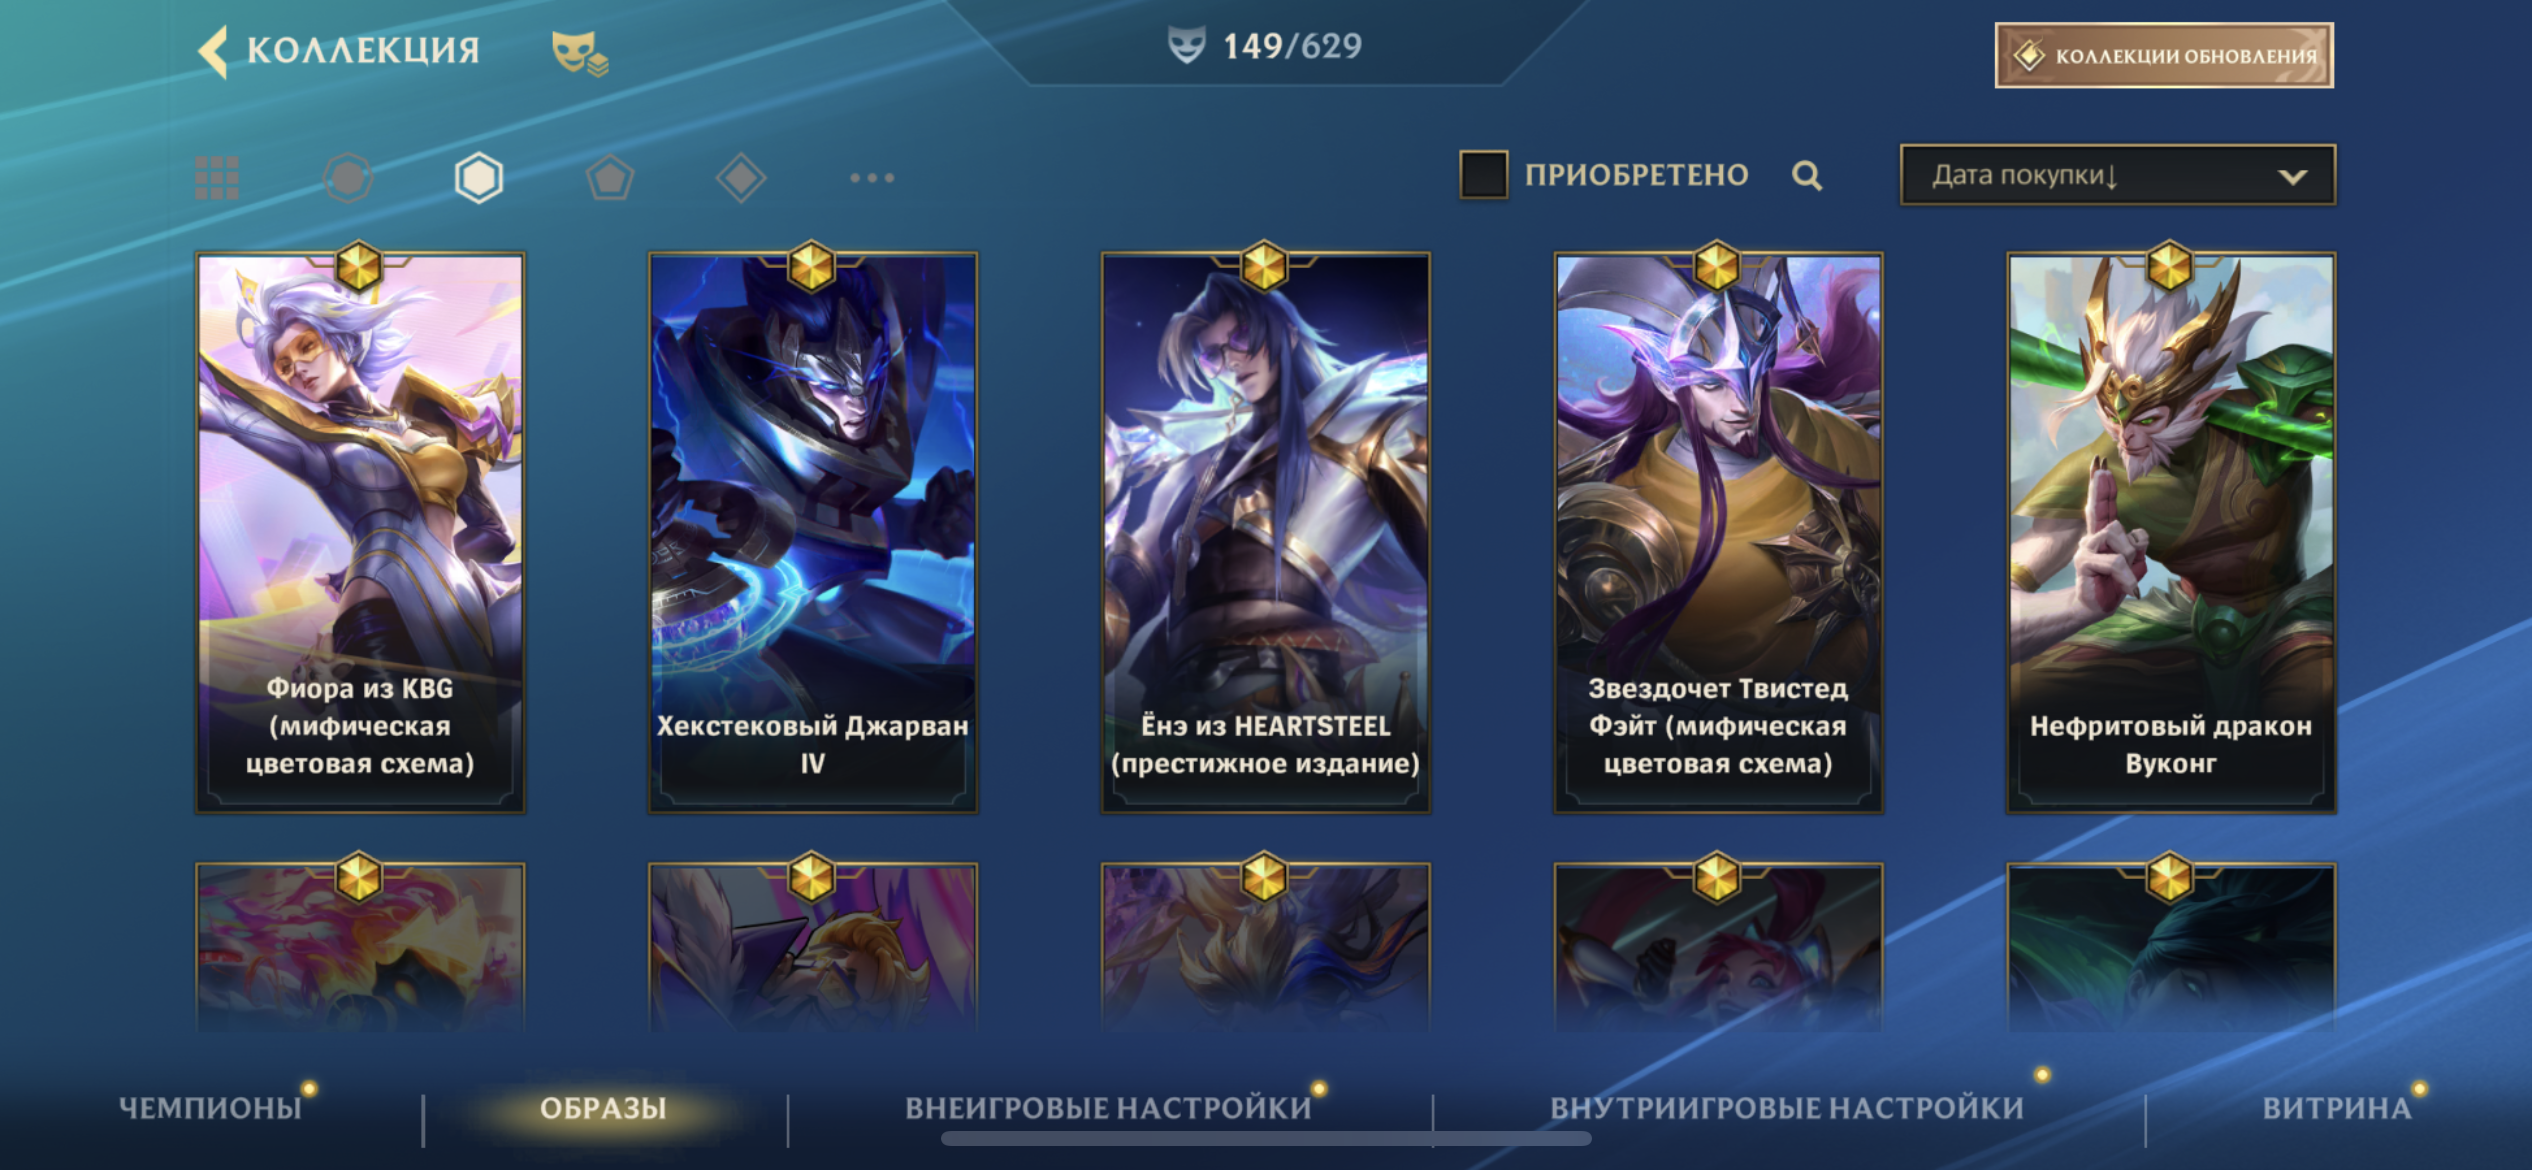Filter skins by the diamond rarity icon
This screenshot has width=2532, height=1170.
tap(741, 178)
